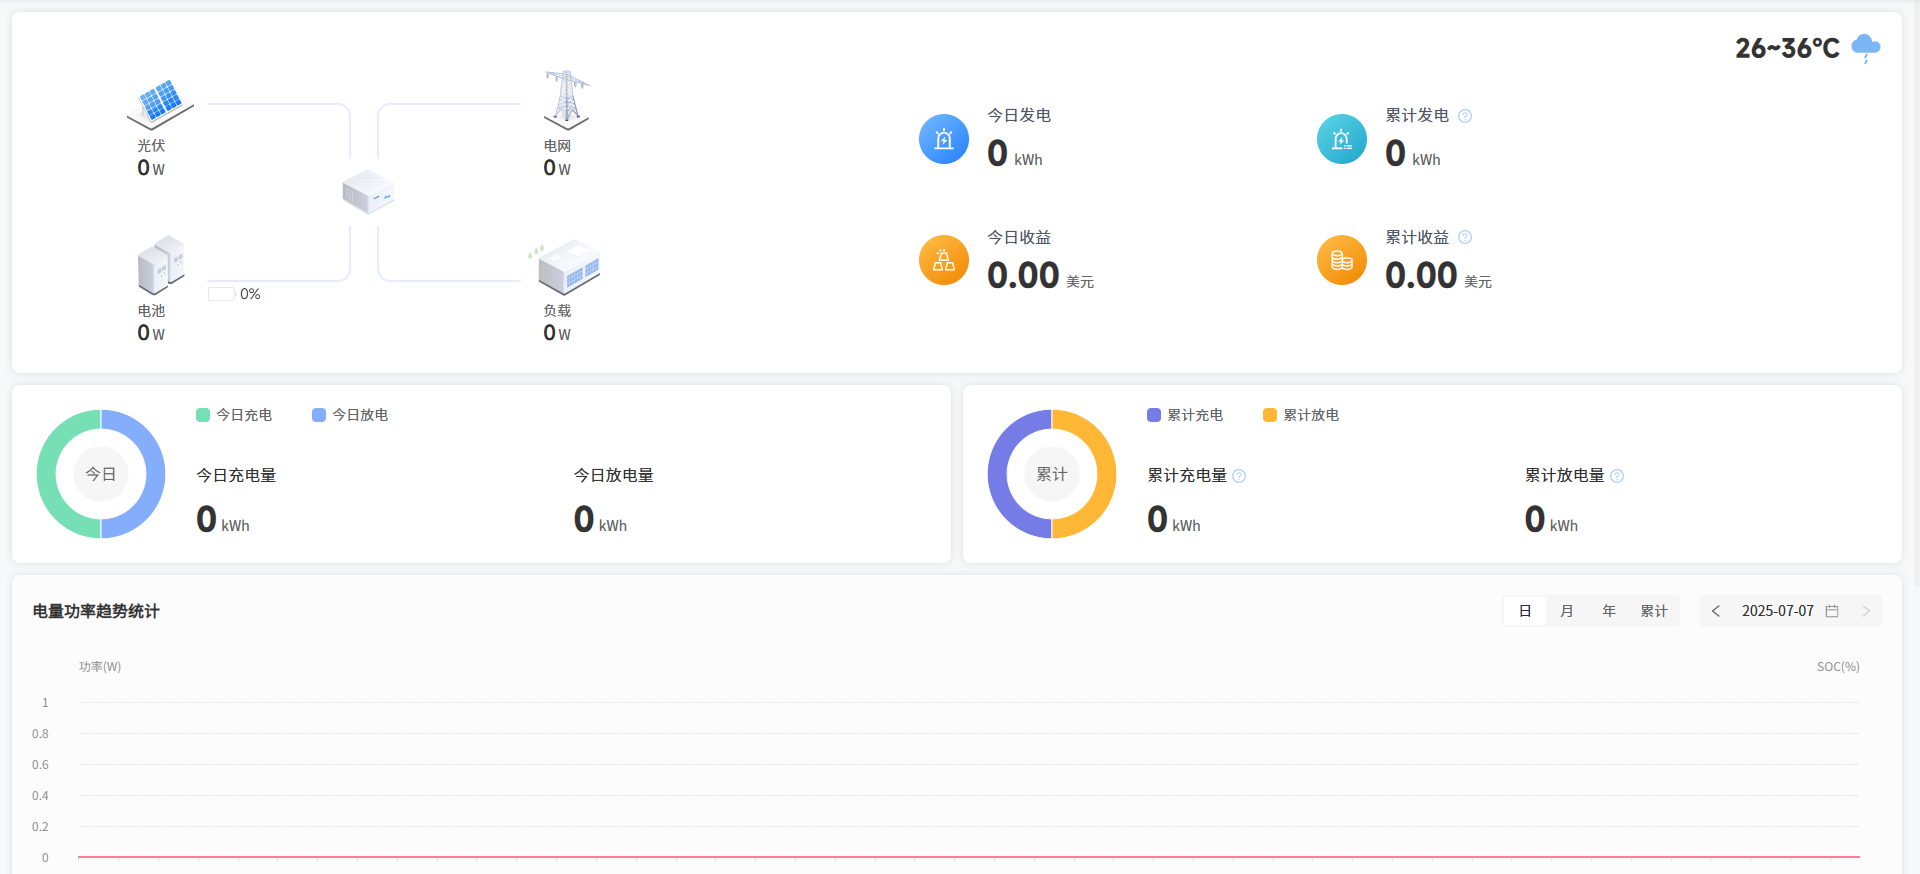
Task: Click the power grid tower (电网) icon
Action: (x=566, y=100)
